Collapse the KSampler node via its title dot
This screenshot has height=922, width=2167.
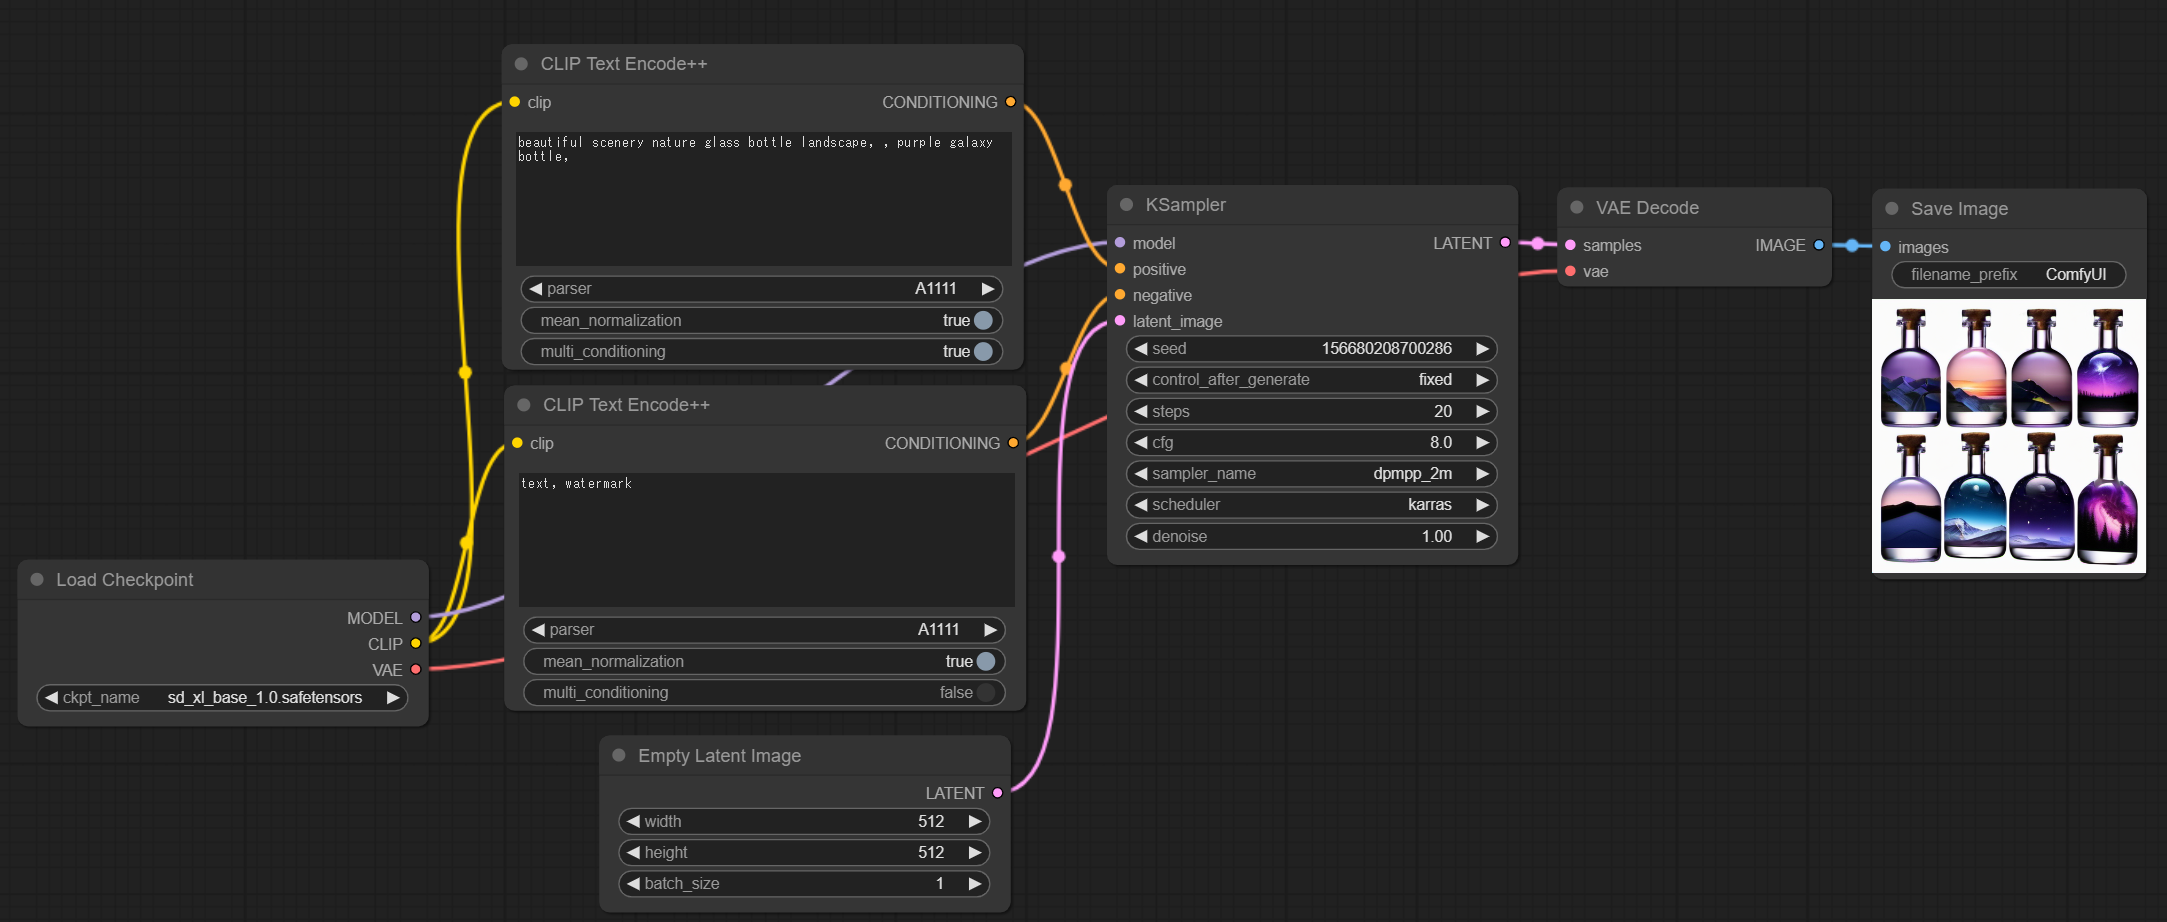pos(1126,204)
